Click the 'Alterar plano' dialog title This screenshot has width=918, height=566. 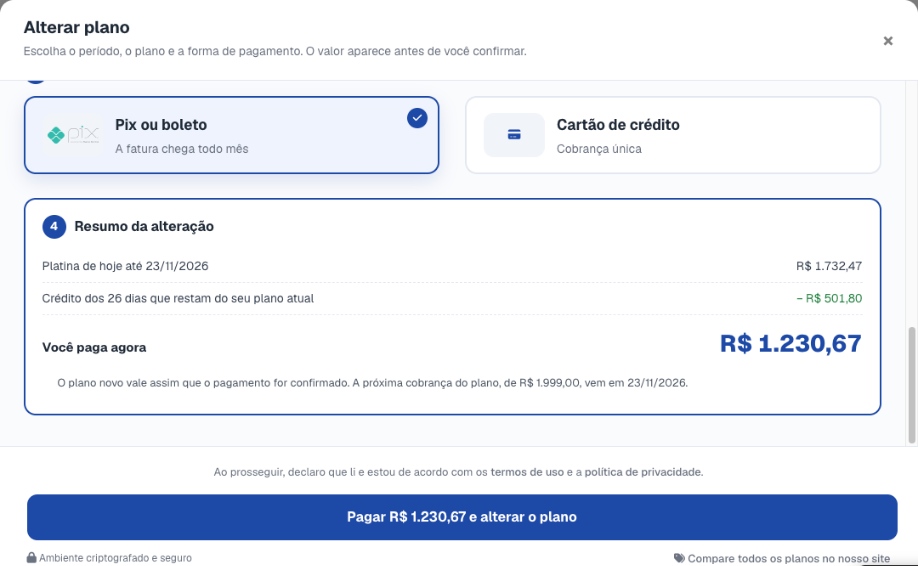pyautogui.click(x=76, y=28)
